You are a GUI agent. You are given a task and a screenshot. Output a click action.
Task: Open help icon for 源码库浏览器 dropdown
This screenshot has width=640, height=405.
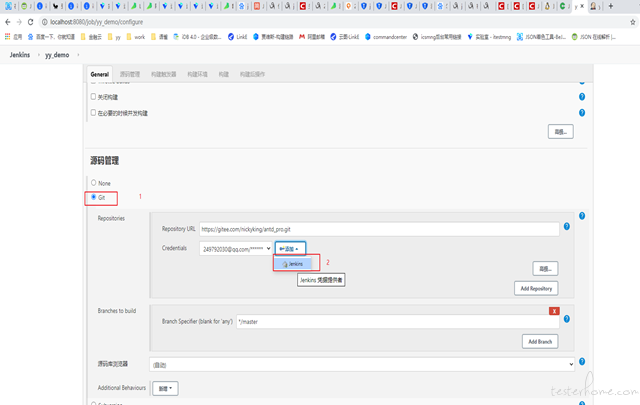coord(582,361)
